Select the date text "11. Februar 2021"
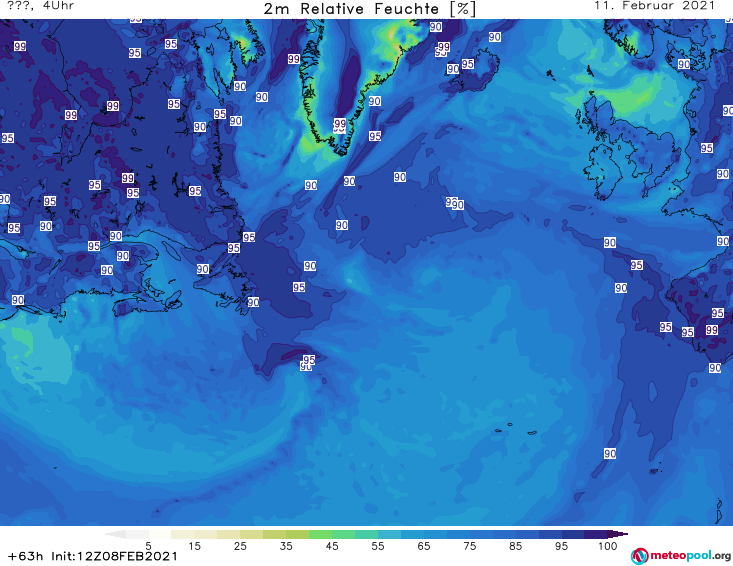This screenshot has height=566, width=733. point(654,6)
